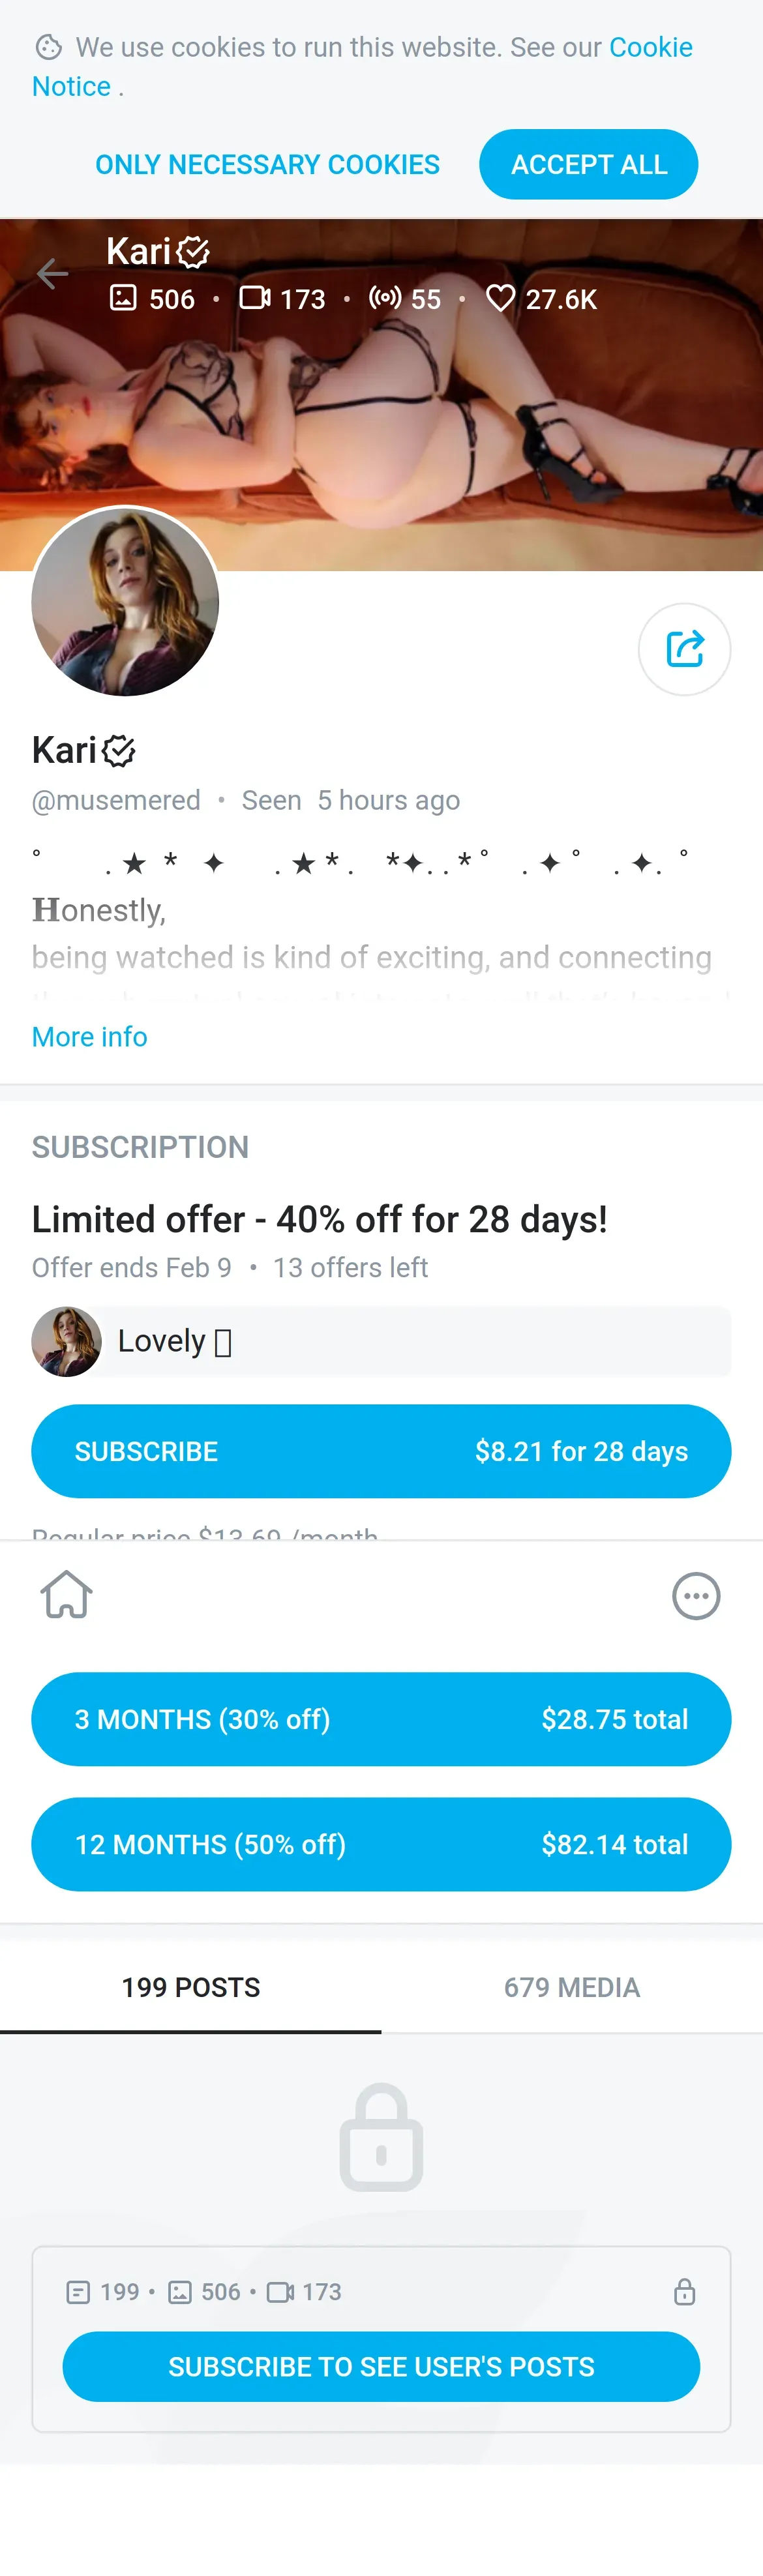This screenshot has height=2576, width=763.
Task: Open the Cookie Notice link
Action: tap(362, 67)
